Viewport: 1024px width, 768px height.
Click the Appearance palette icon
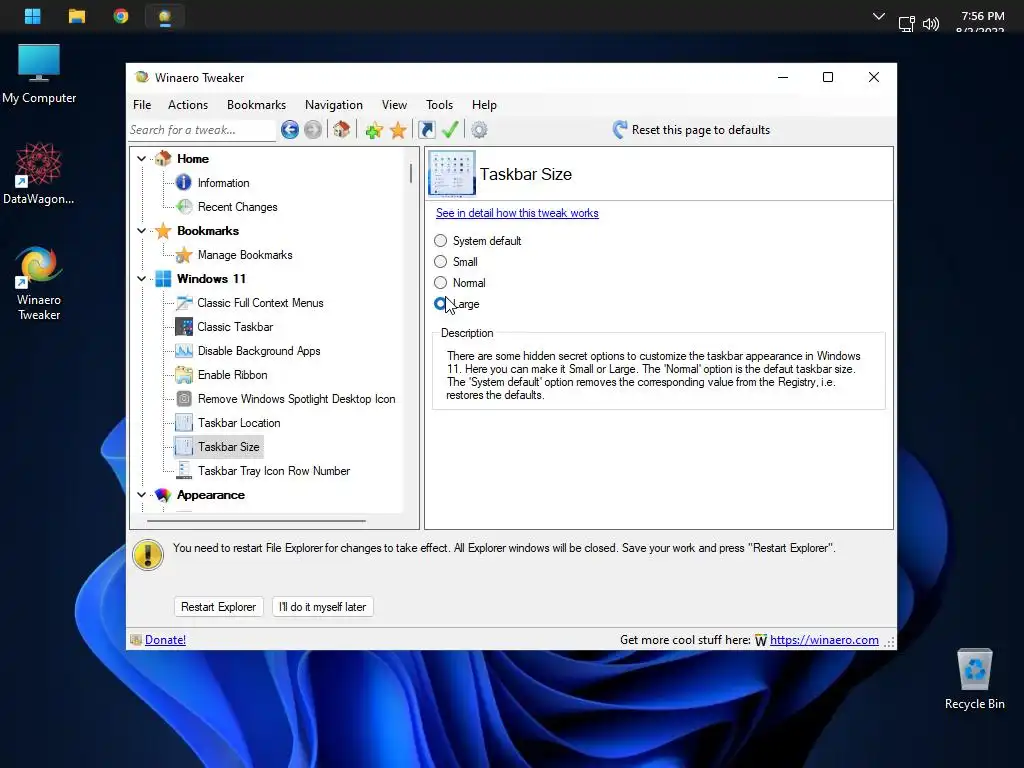(163, 495)
